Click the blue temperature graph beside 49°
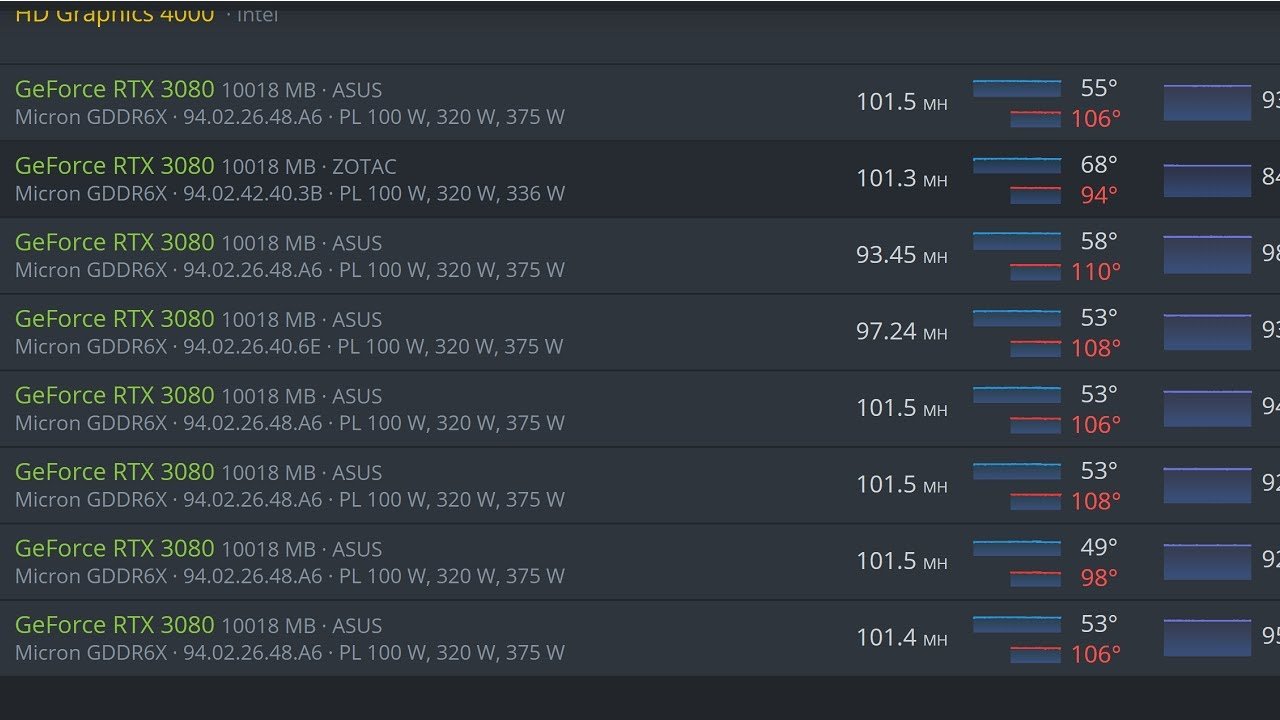Screen dimensions: 1280x720 (x=1017, y=548)
